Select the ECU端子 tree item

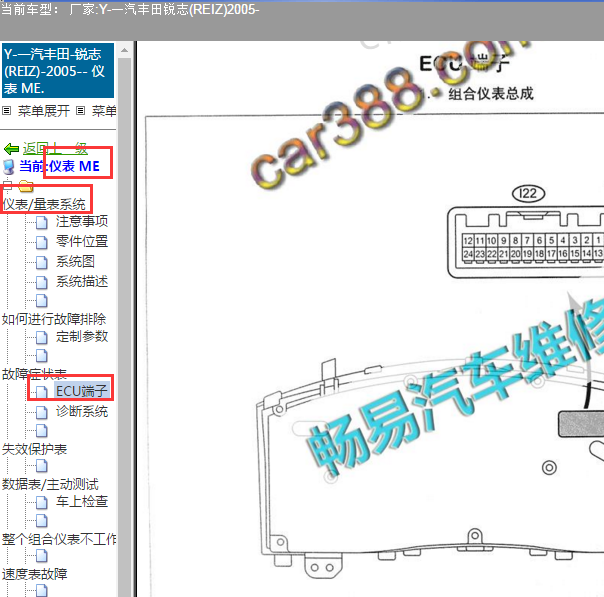tap(82, 391)
